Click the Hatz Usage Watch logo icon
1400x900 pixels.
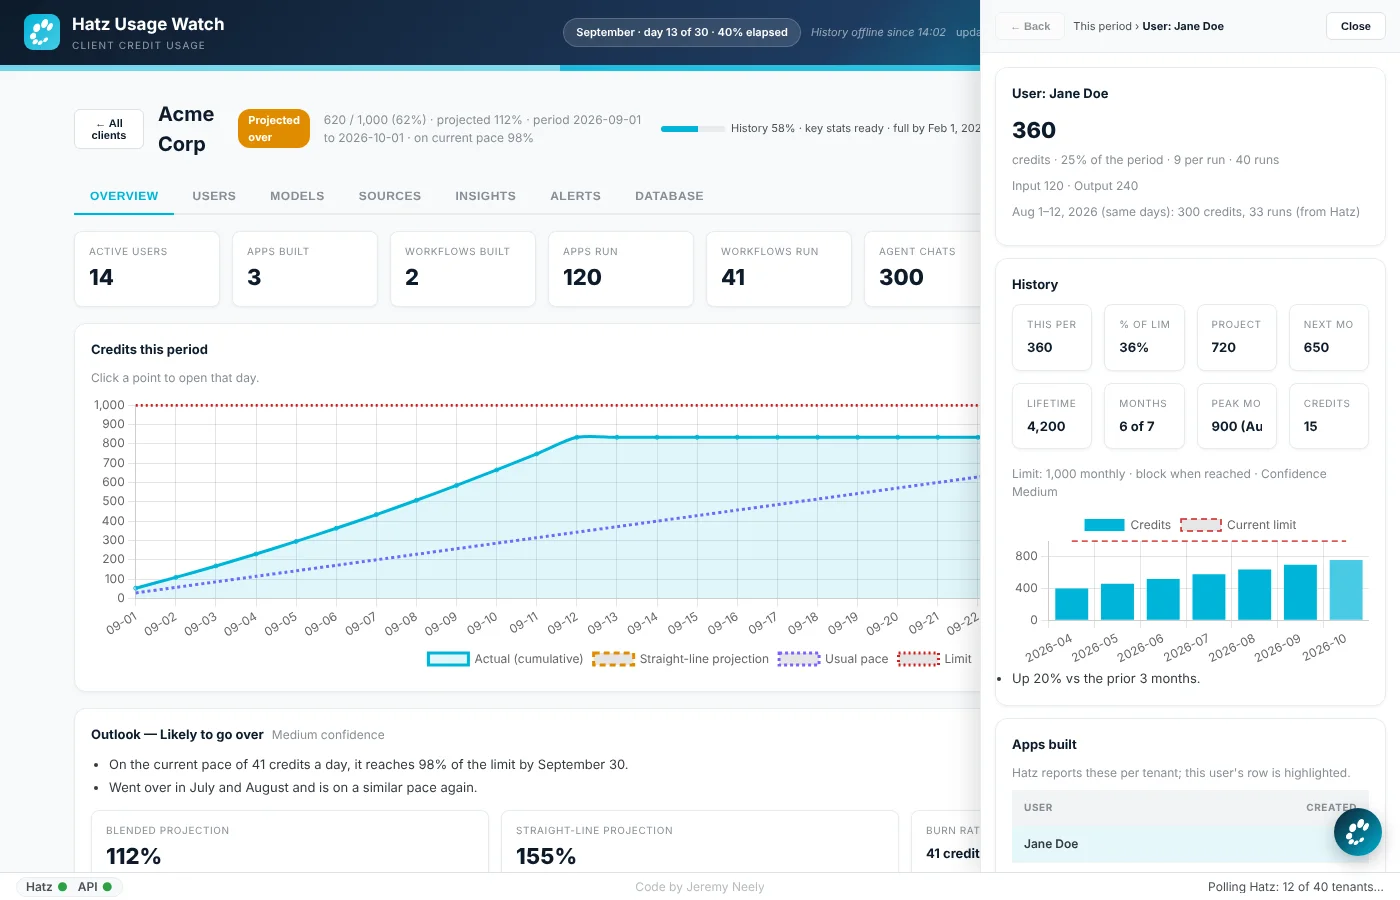[42, 32]
